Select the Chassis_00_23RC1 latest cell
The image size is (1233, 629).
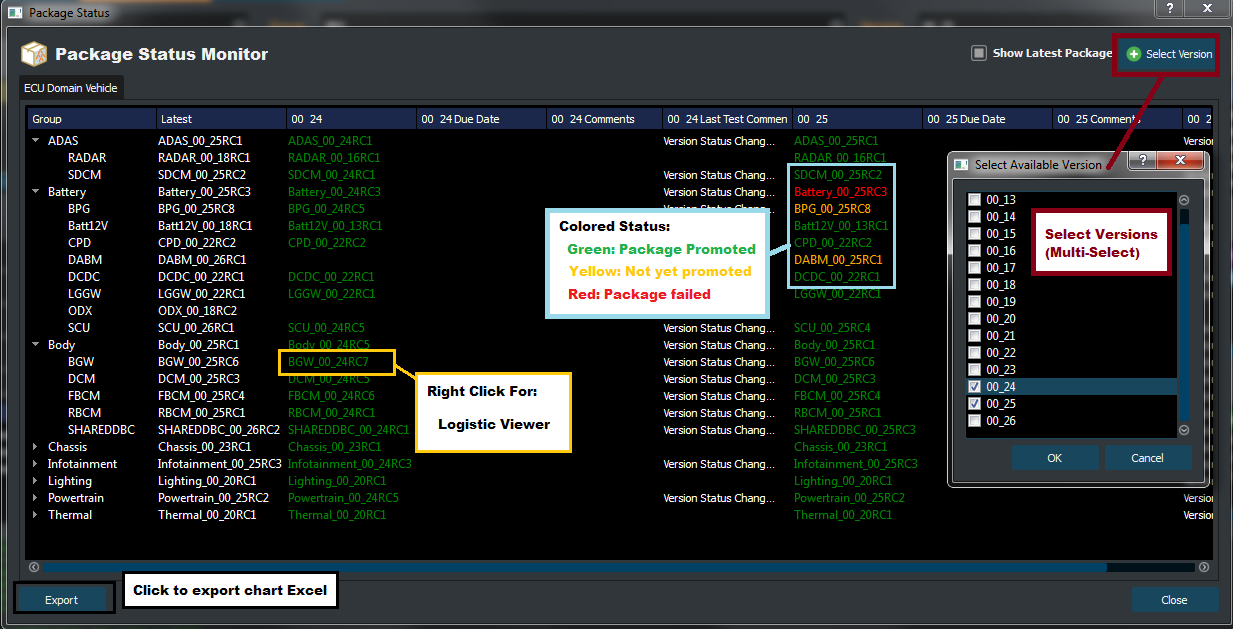pyautogui.click(x=205, y=447)
